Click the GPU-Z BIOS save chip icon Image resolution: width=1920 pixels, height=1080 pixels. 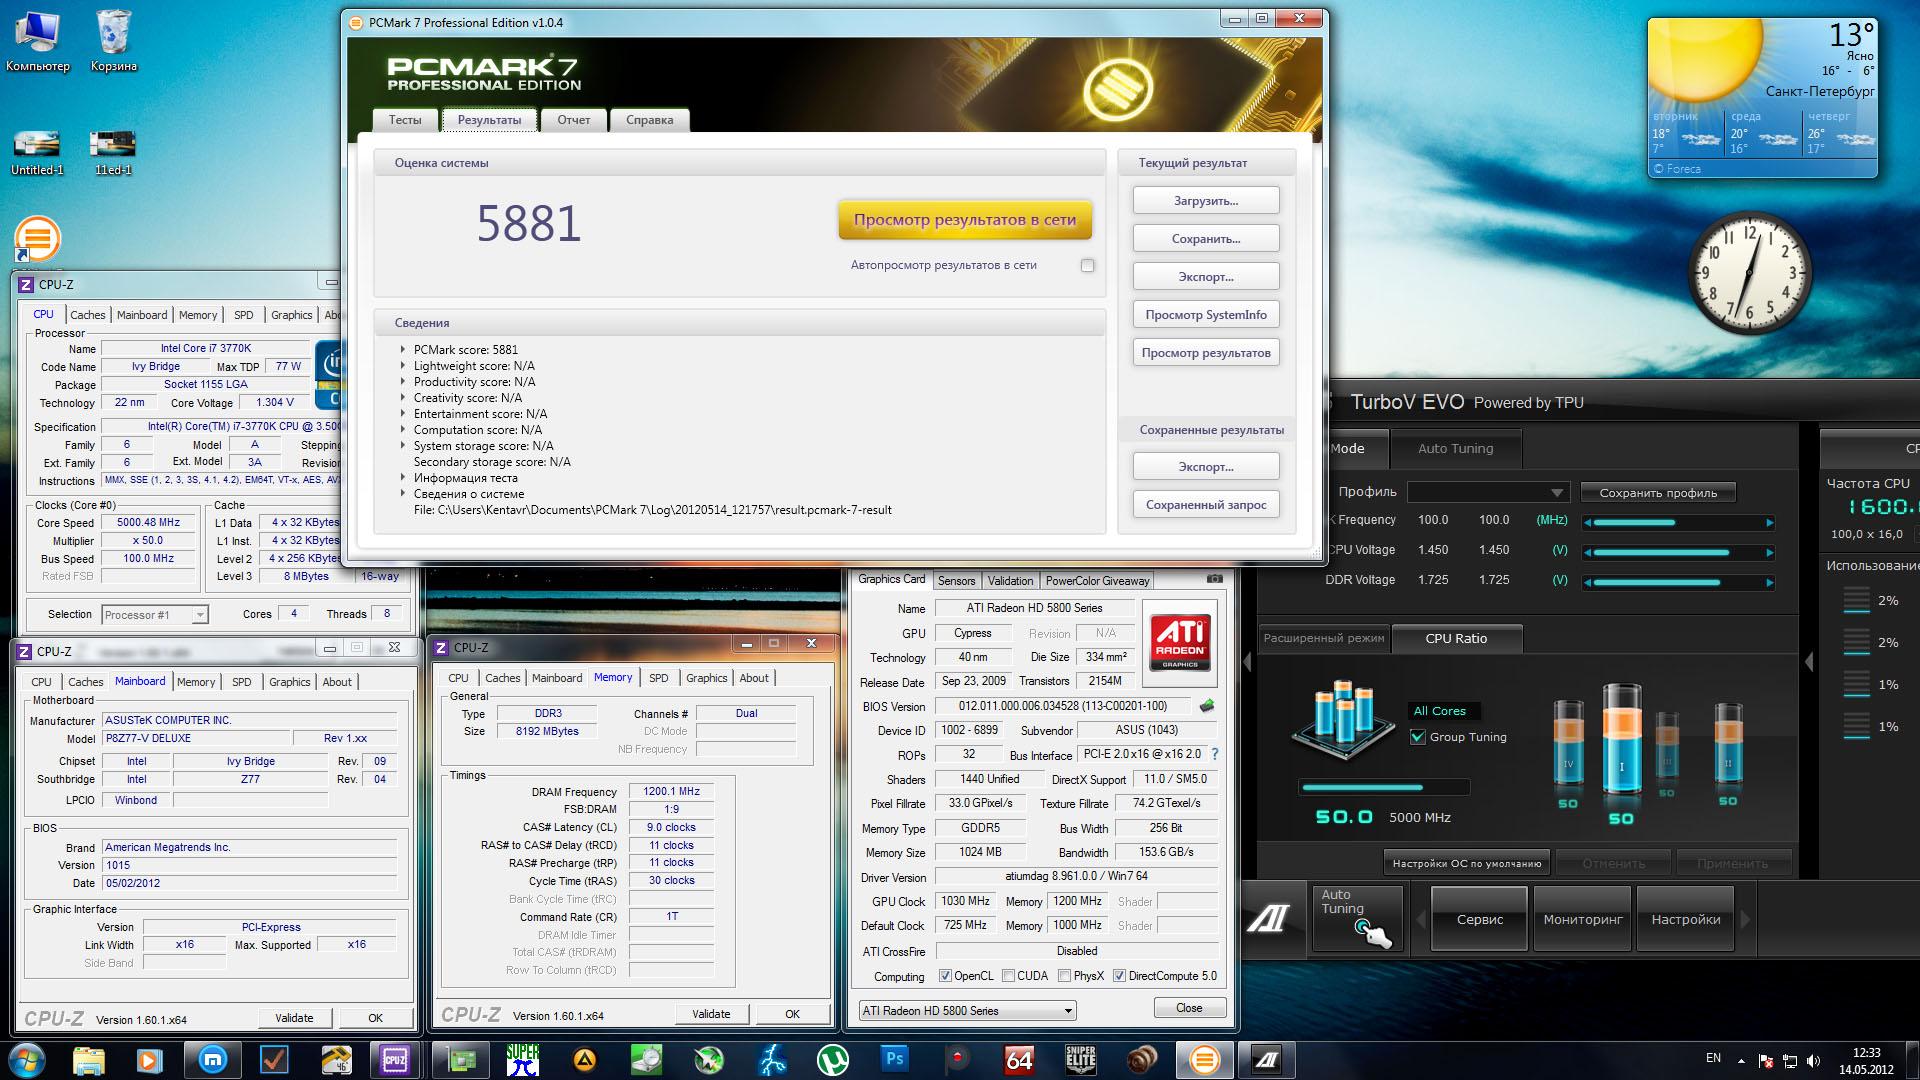point(1207,705)
